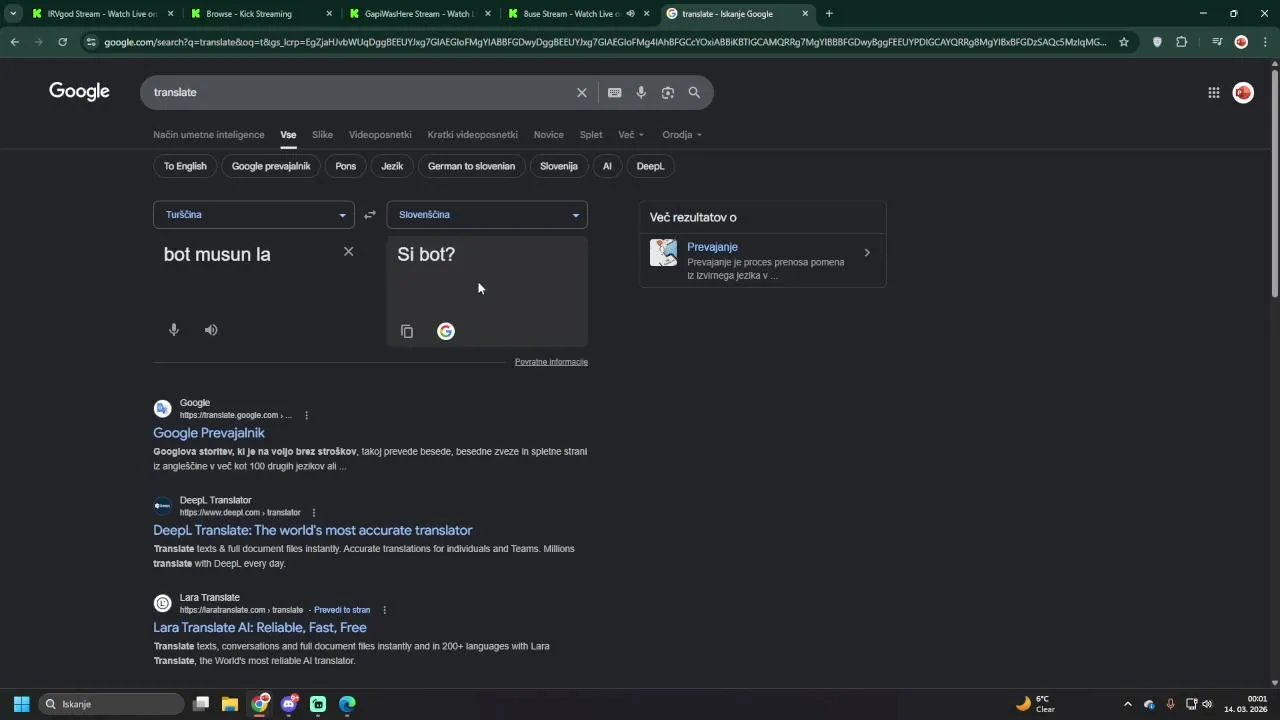Select the 'DeepL' suggestion chip
The width and height of the screenshot is (1280, 720).
(x=650, y=166)
